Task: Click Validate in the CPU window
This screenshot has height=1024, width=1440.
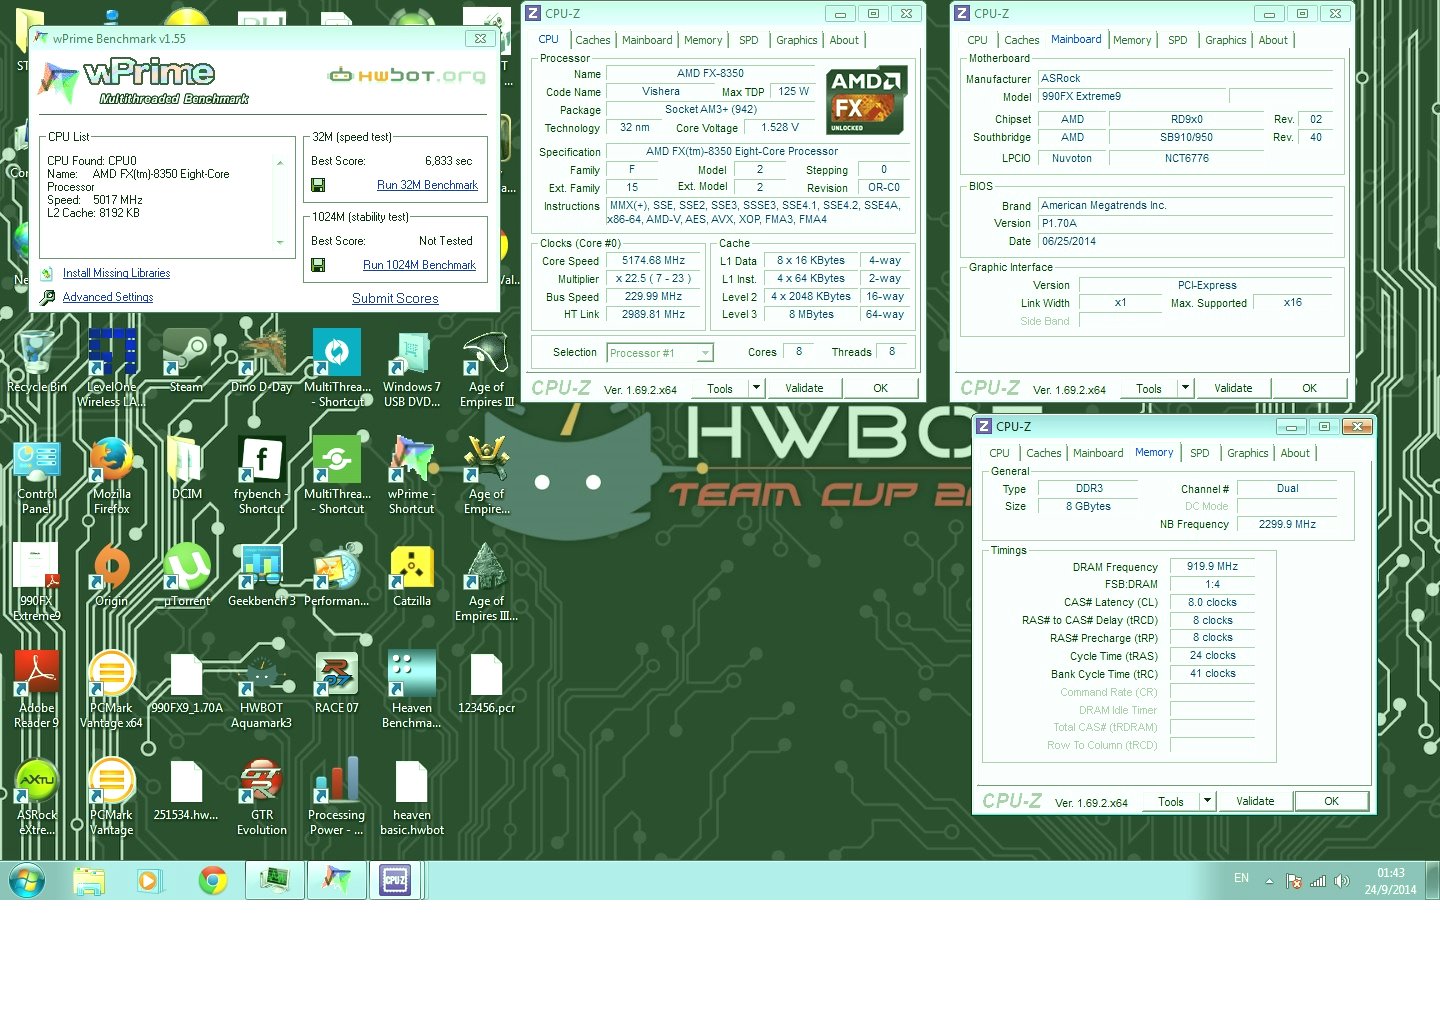Action: 804,388
